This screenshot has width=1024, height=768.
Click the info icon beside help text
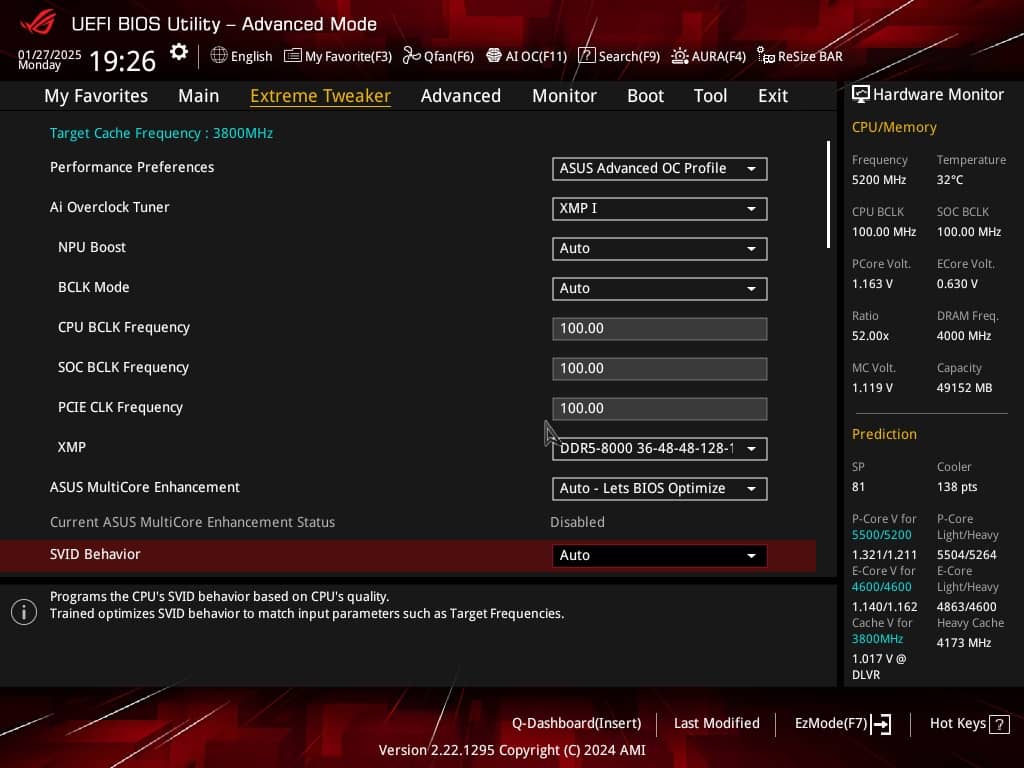coord(24,612)
